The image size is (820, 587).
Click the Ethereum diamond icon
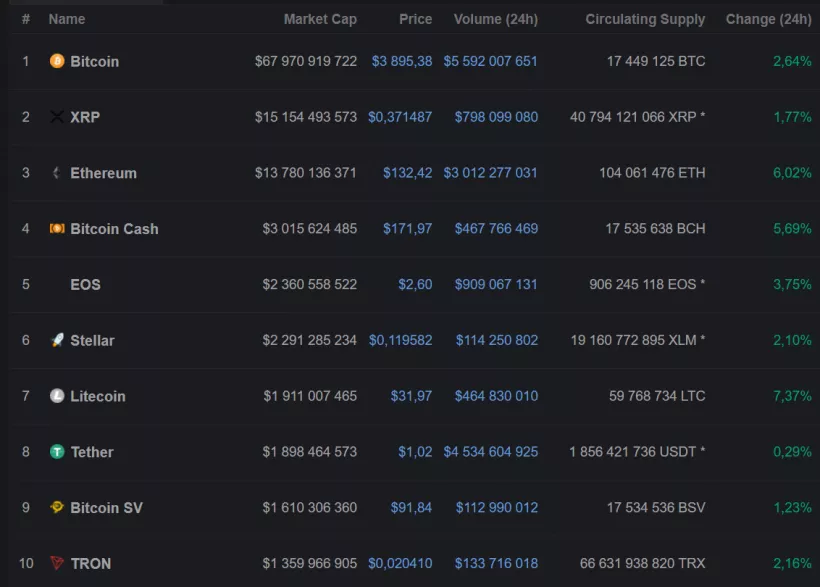[x=57, y=173]
